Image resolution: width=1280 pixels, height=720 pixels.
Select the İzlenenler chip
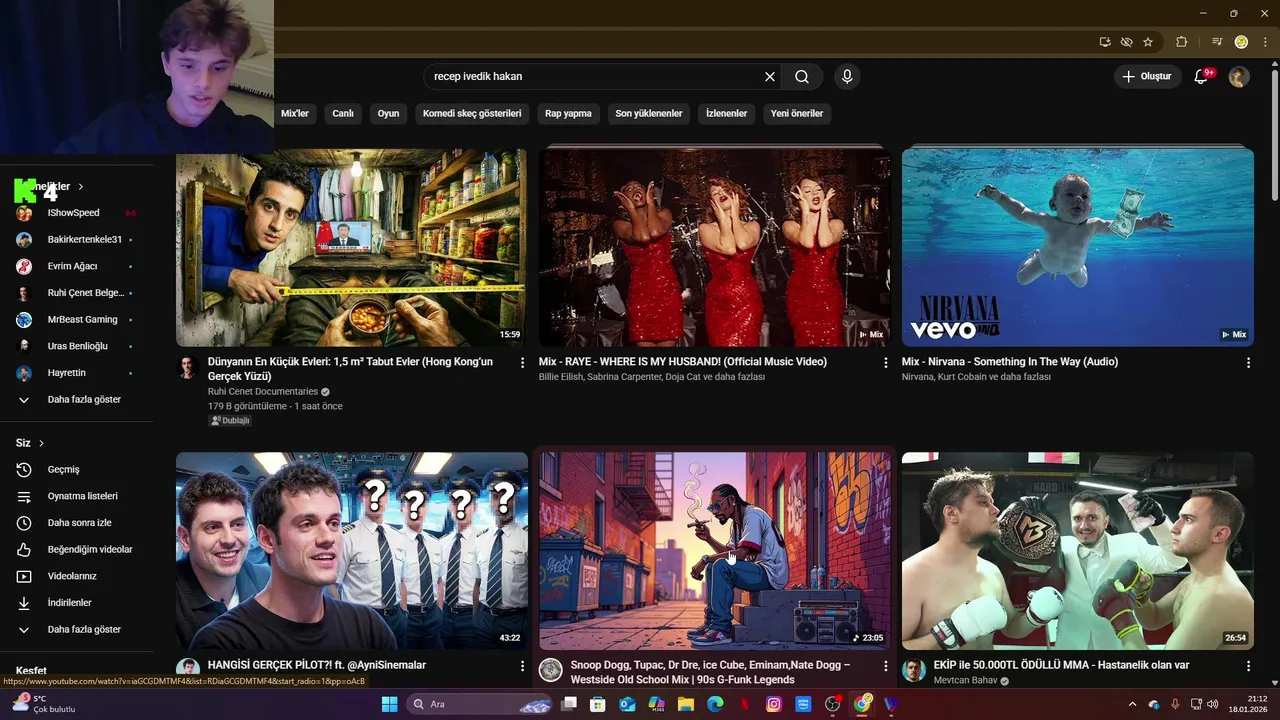pos(727,114)
